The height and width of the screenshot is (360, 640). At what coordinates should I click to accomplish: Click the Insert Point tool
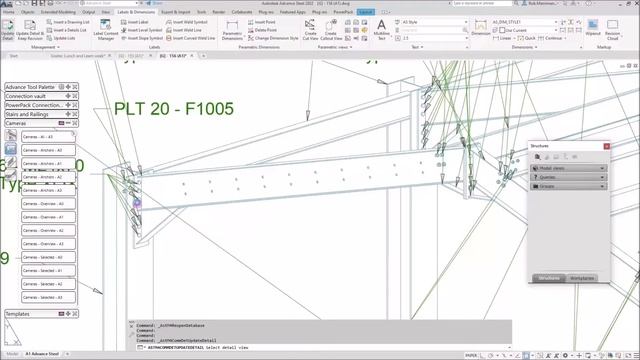[262, 22]
